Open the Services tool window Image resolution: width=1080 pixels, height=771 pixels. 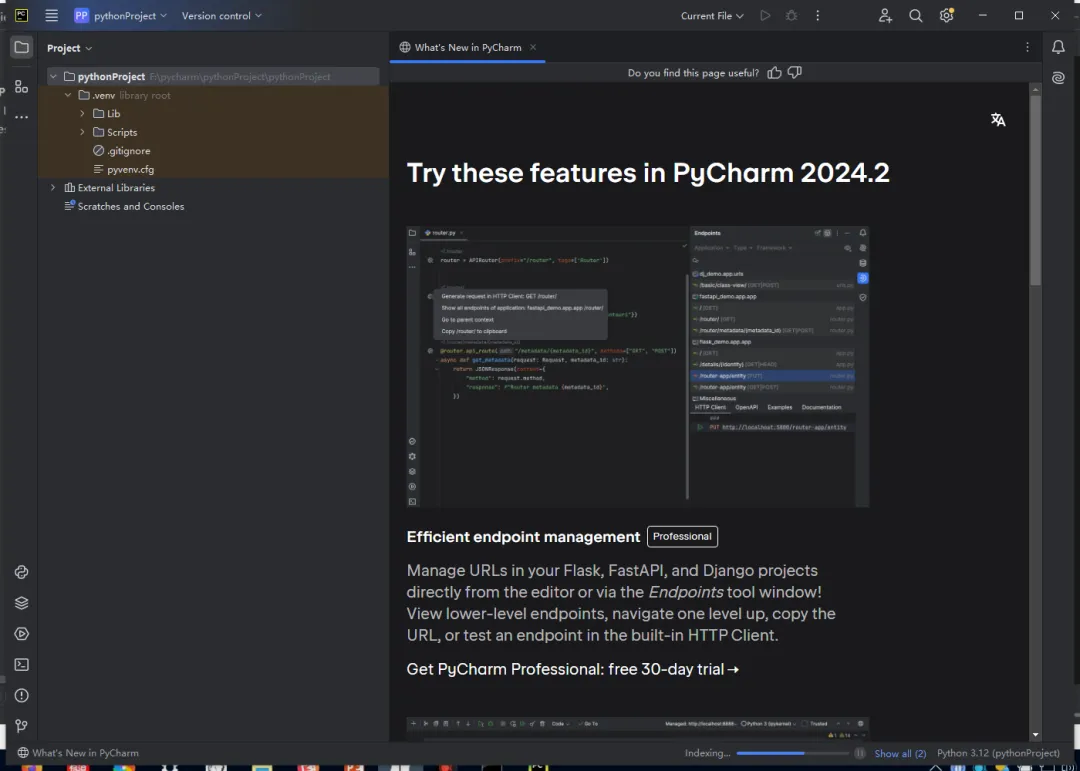pos(21,634)
